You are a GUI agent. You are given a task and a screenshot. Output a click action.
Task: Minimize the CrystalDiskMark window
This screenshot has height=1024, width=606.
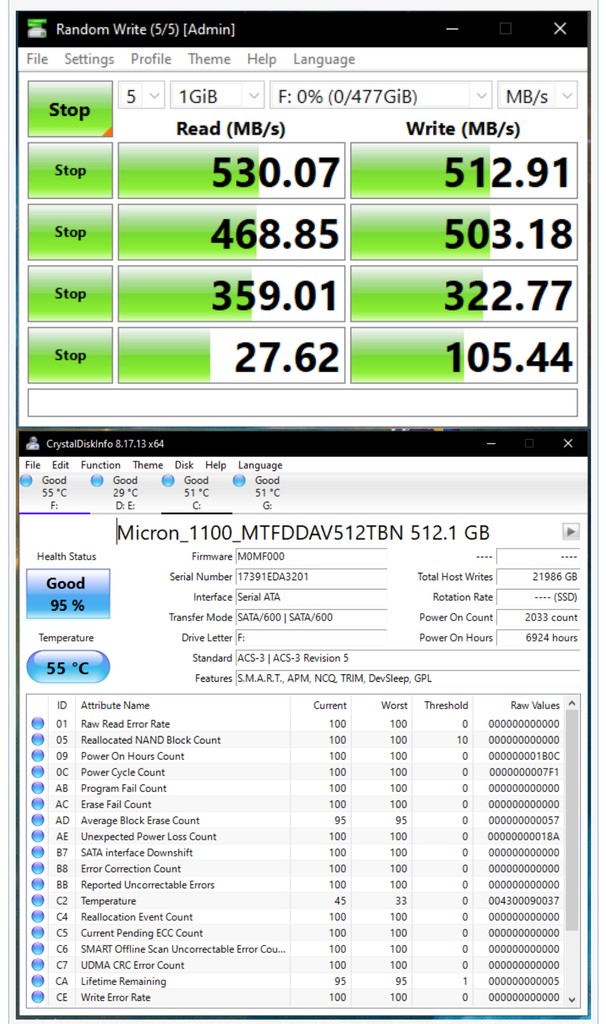[452, 29]
